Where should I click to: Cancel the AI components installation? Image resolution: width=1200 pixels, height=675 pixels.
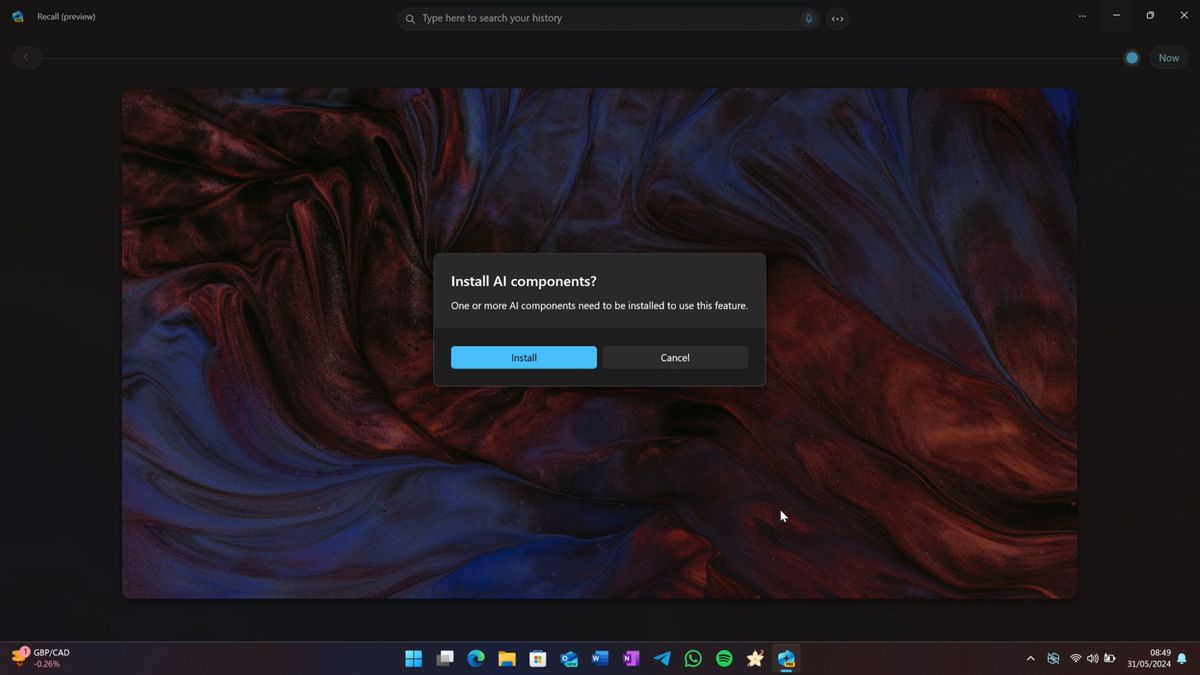(674, 357)
